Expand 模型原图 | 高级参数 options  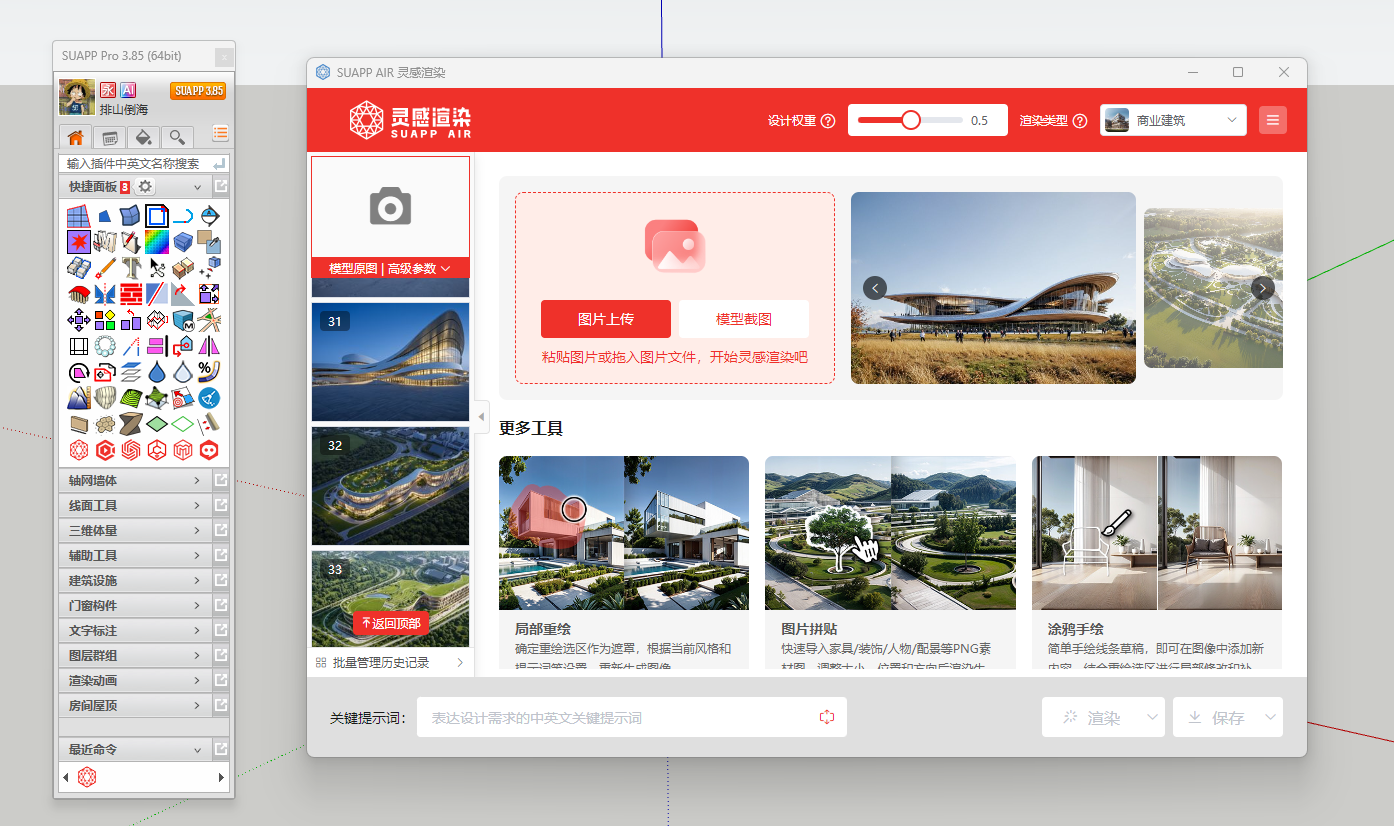(x=390, y=268)
